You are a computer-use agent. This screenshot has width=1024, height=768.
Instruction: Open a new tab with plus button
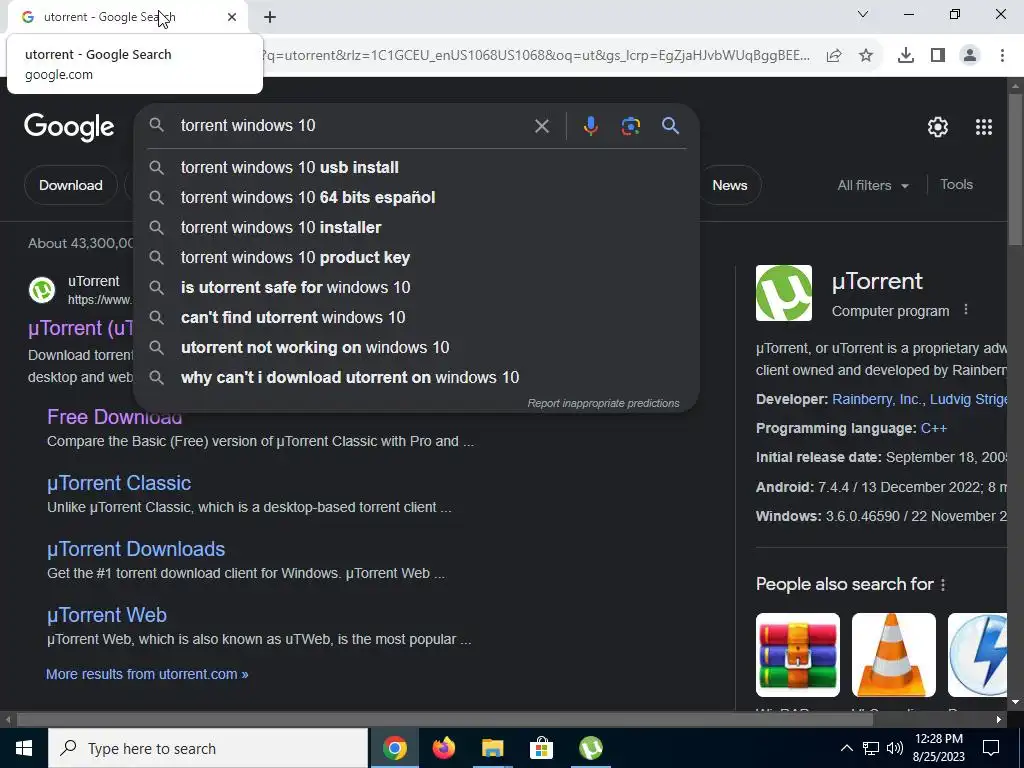tap(270, 17)
